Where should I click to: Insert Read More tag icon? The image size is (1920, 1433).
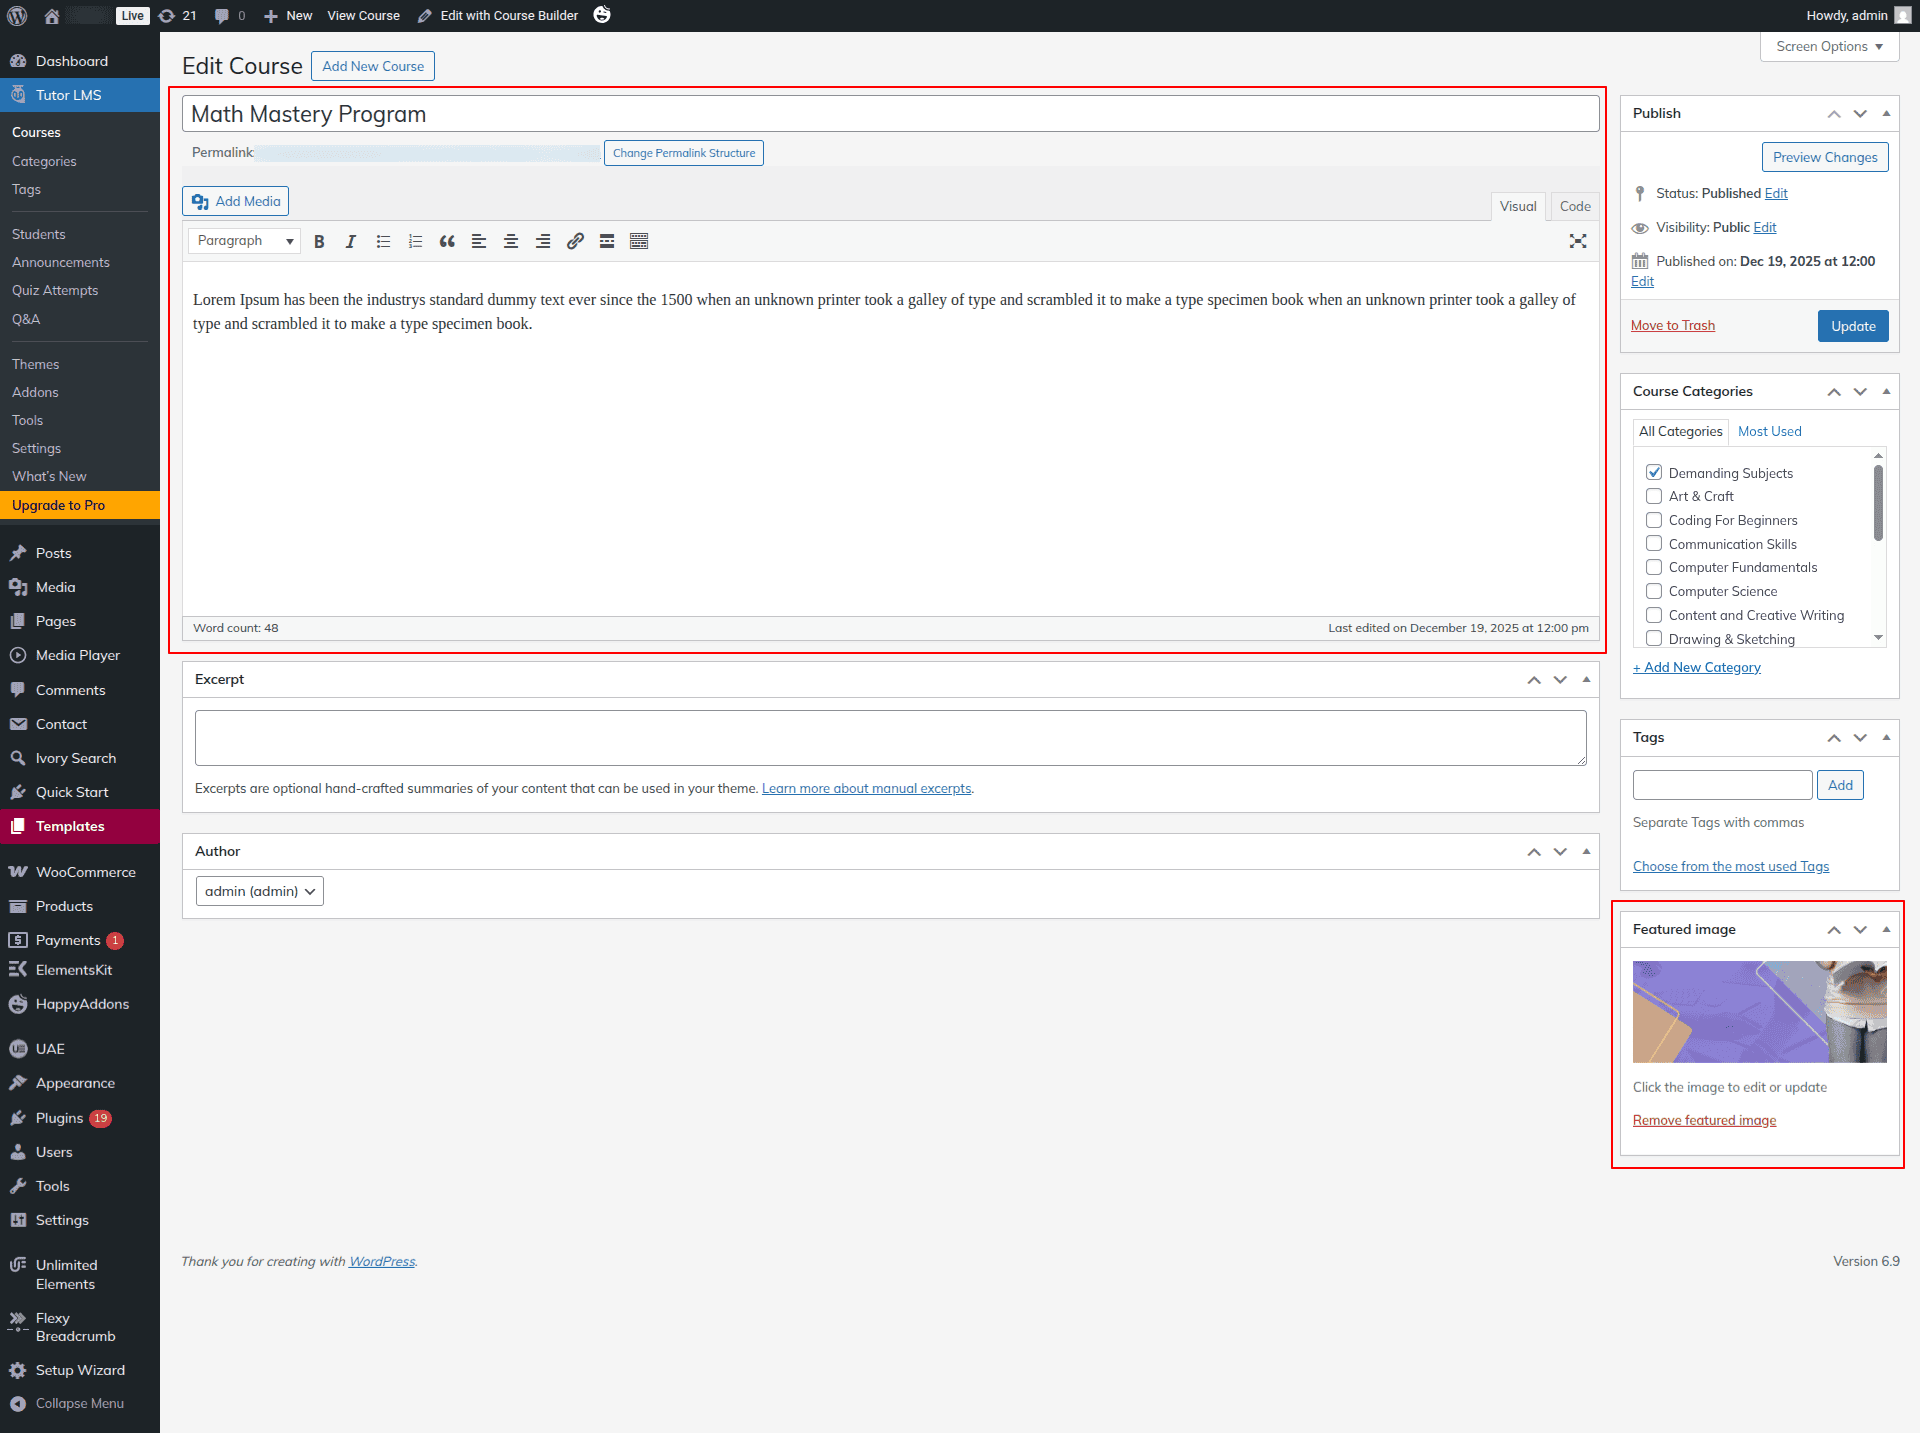coord(607,241)
